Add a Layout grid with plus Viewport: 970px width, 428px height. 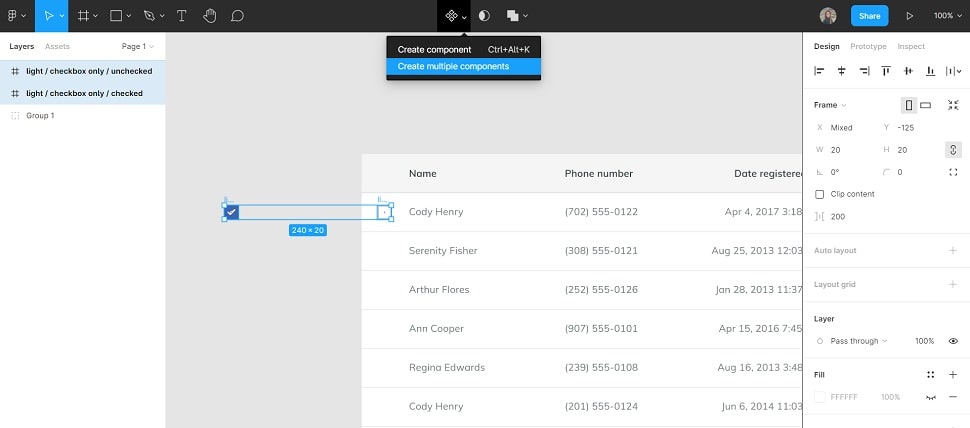point(953,285)
